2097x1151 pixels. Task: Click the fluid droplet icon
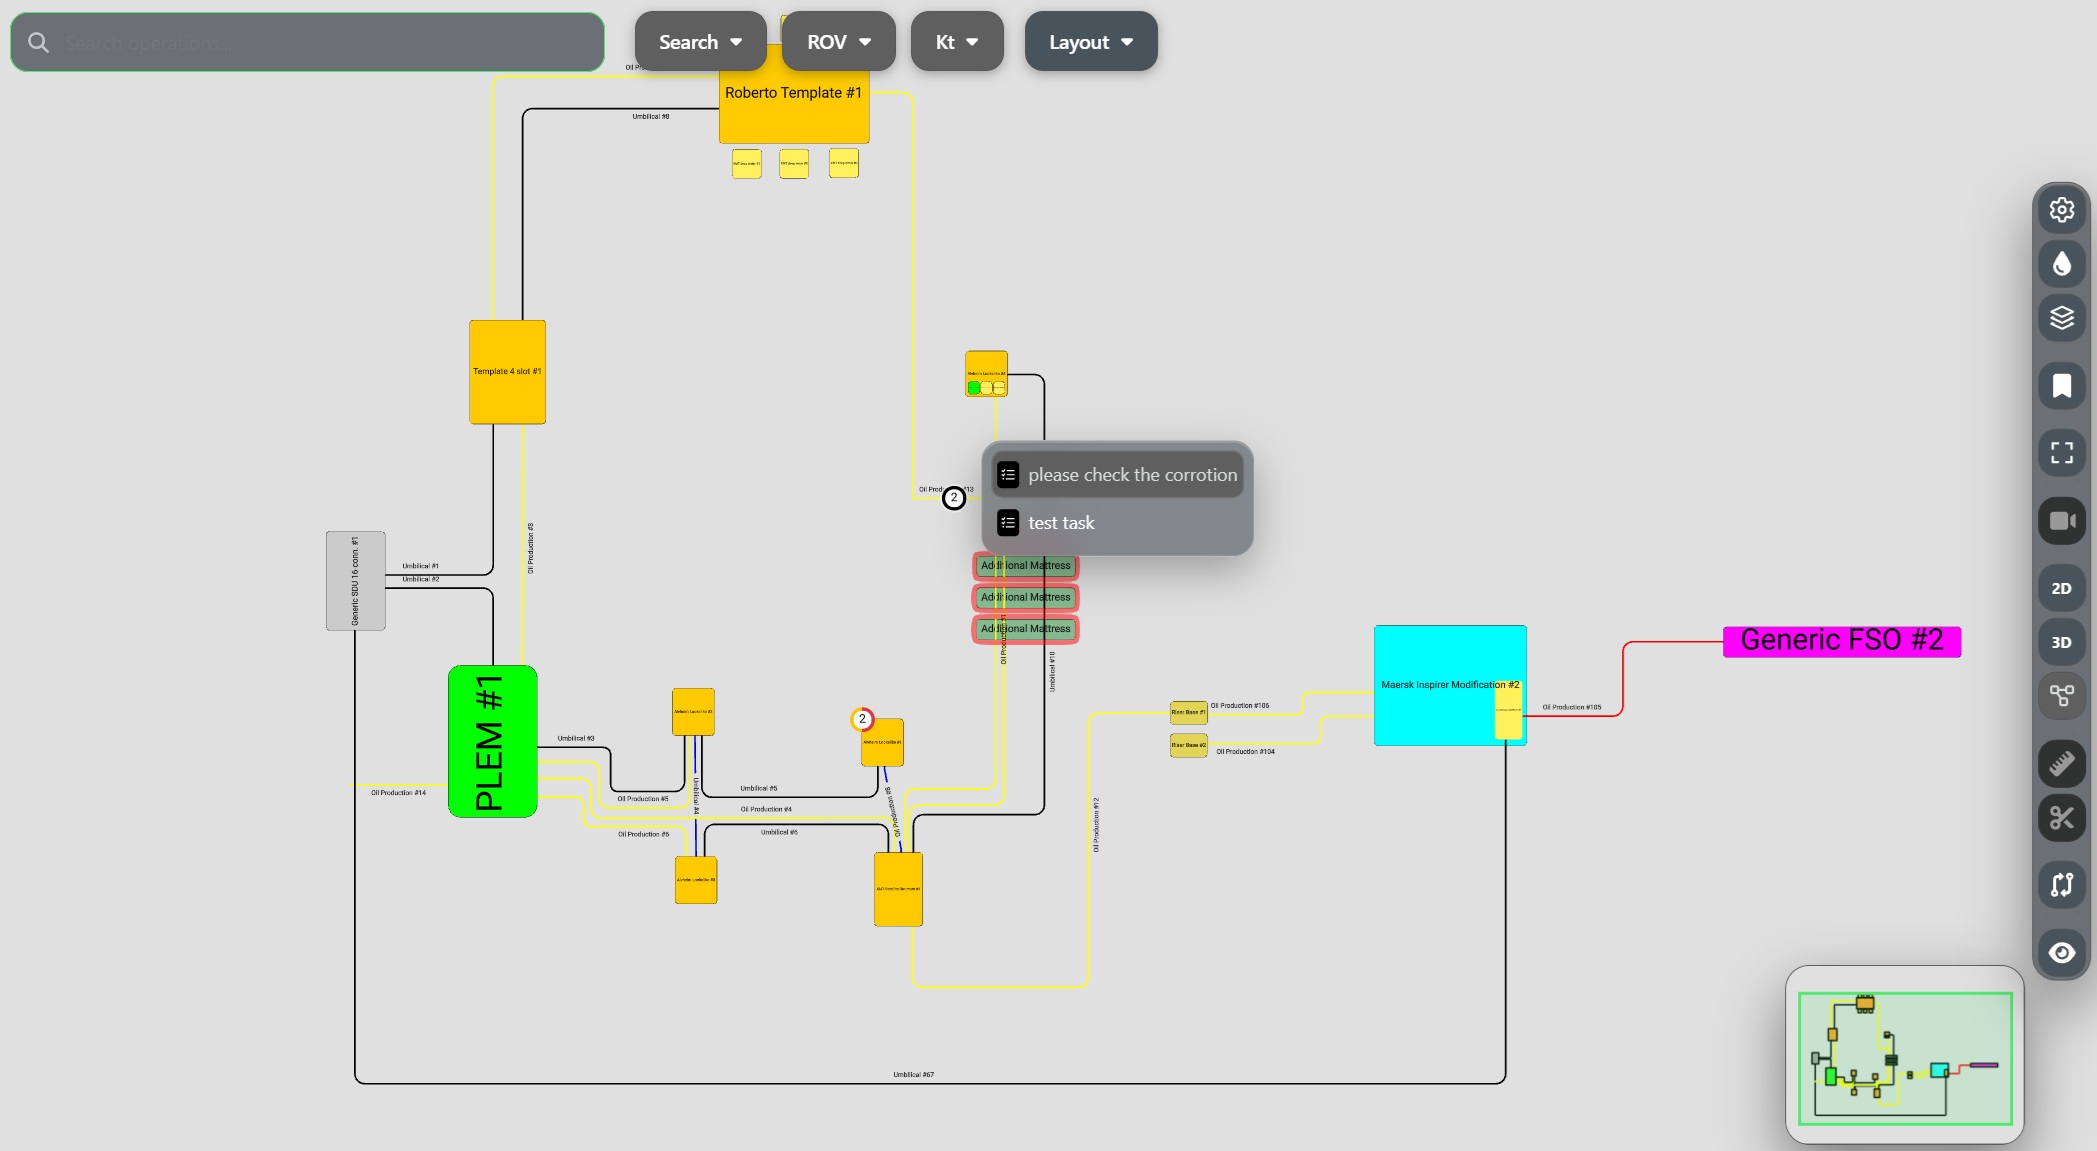(2061, 264)
